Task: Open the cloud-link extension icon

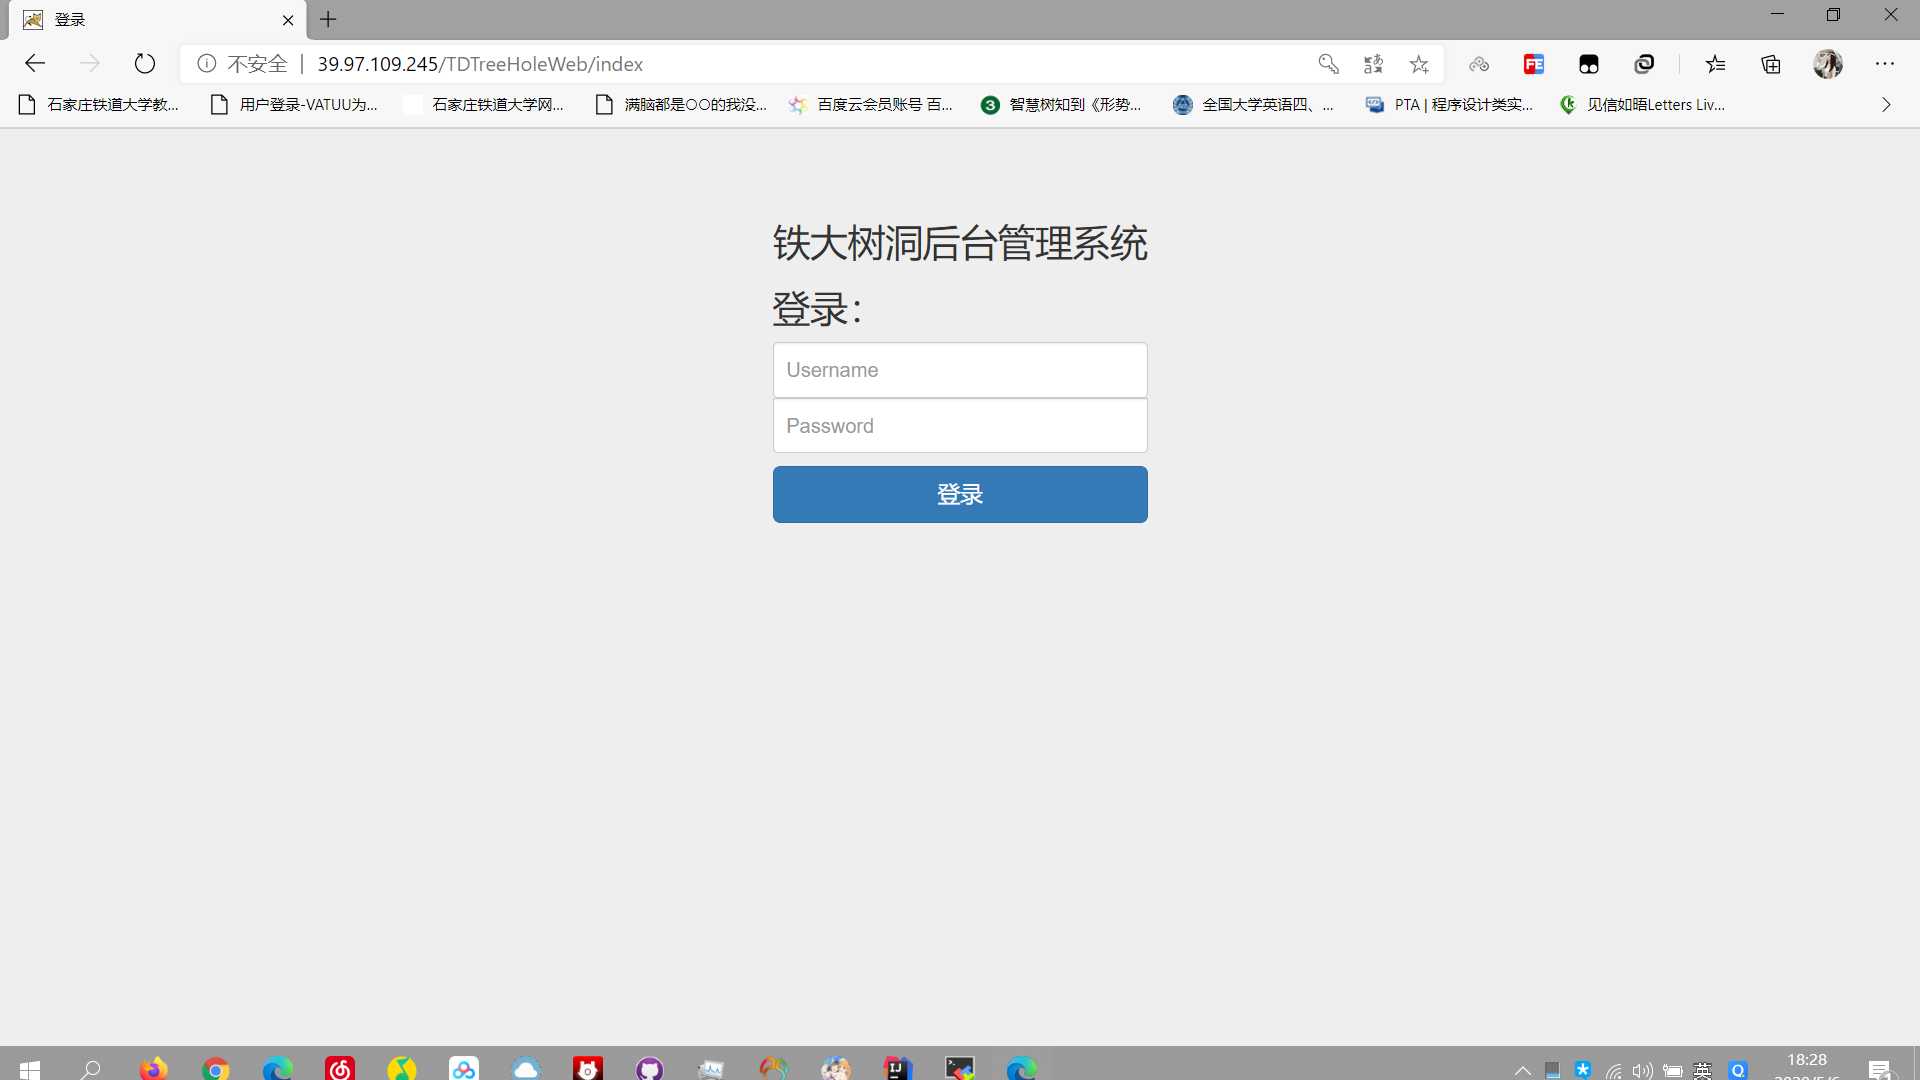Action: [1479, 64]
